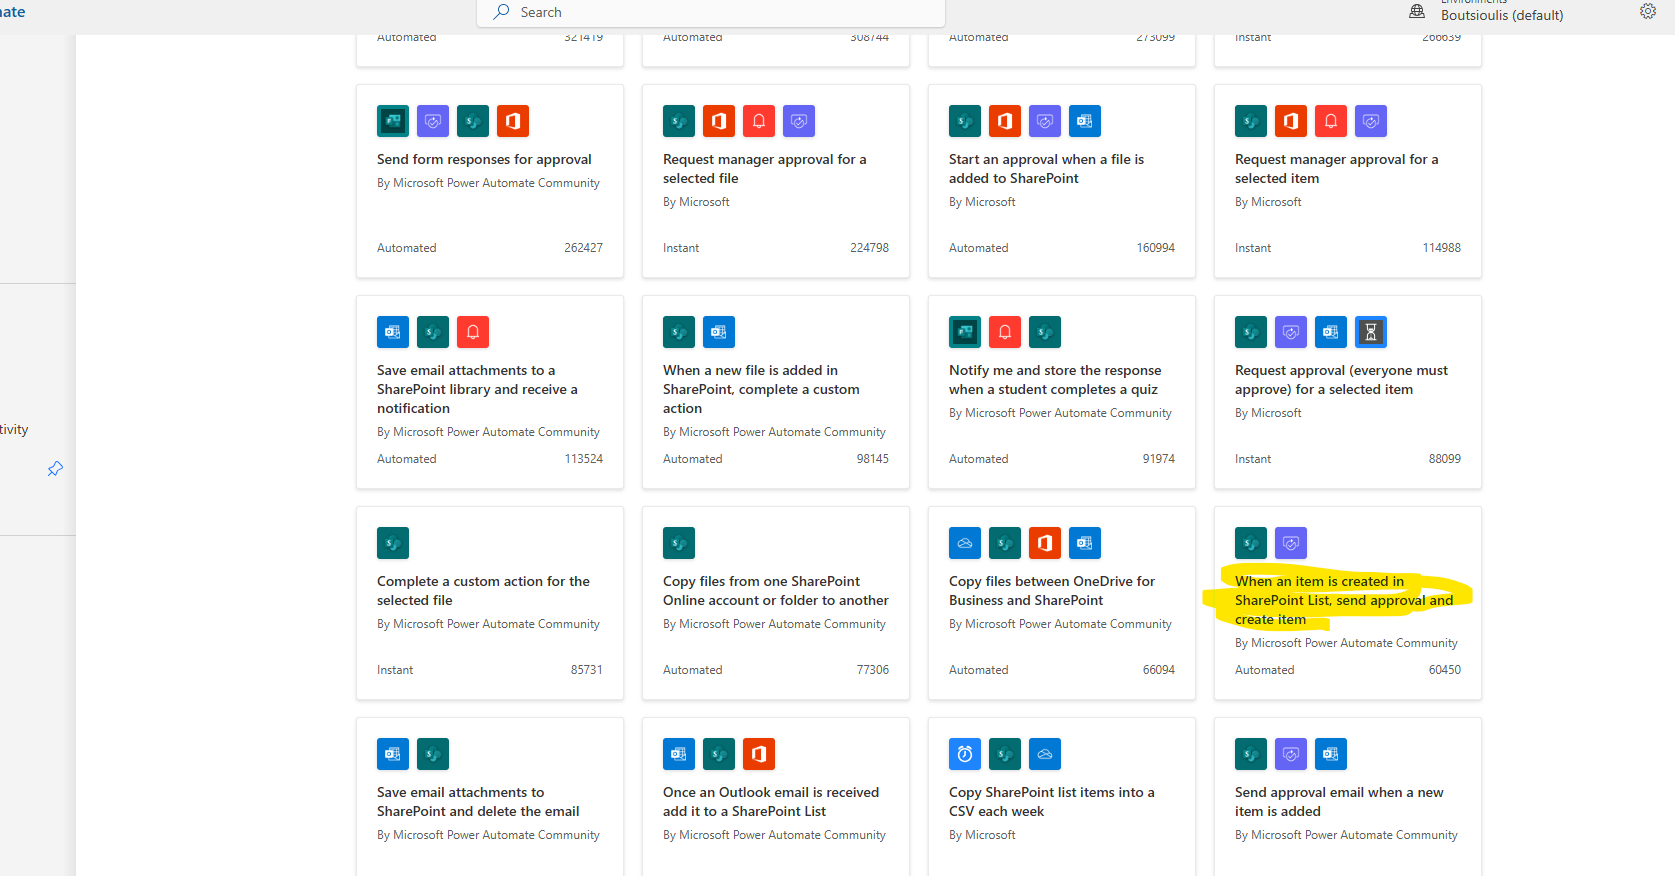Click usage count 224798
The width and height of the screenshot is (1675, 876).
pyautogui.click(x=869, y=248)
